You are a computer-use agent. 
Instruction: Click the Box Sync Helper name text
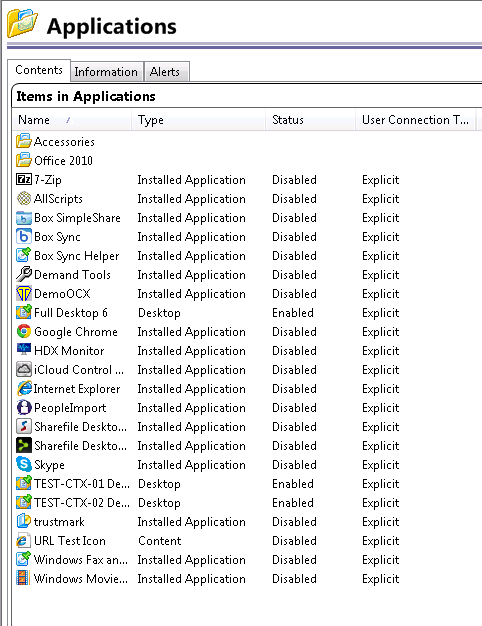point(77,256)
